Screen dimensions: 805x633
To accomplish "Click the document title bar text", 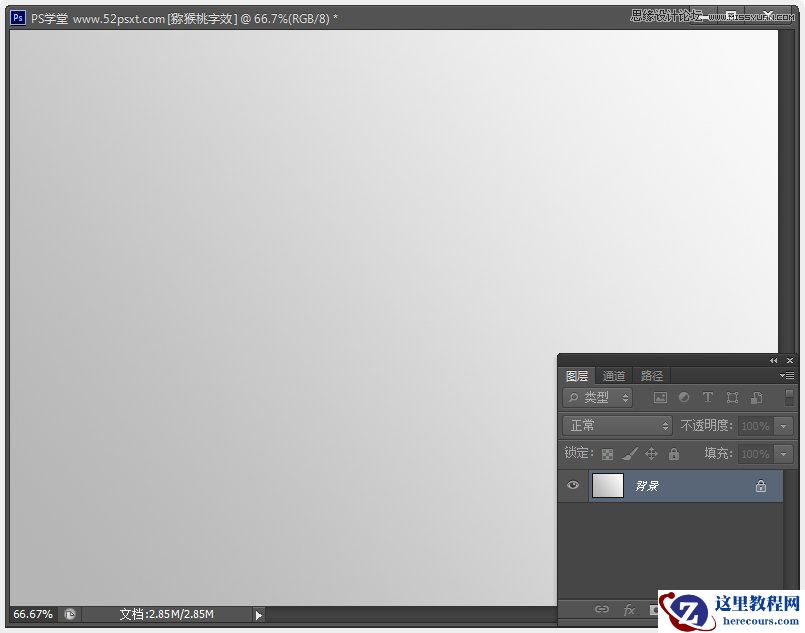I will pos(184,19).
